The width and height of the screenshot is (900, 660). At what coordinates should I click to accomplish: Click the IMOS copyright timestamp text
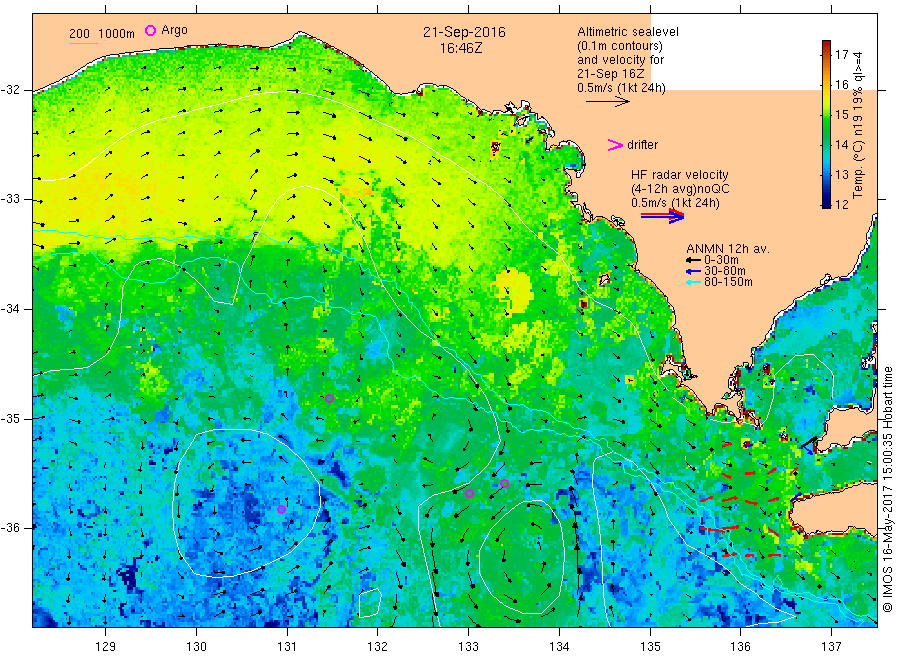(888, 490)
